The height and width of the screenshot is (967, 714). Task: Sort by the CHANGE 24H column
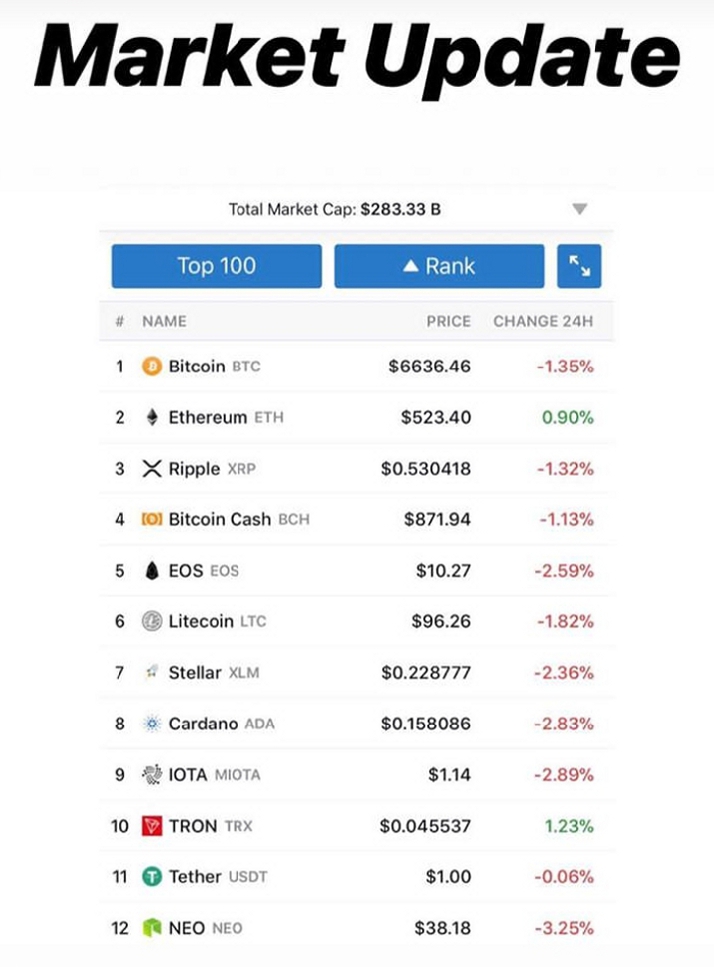543,321
